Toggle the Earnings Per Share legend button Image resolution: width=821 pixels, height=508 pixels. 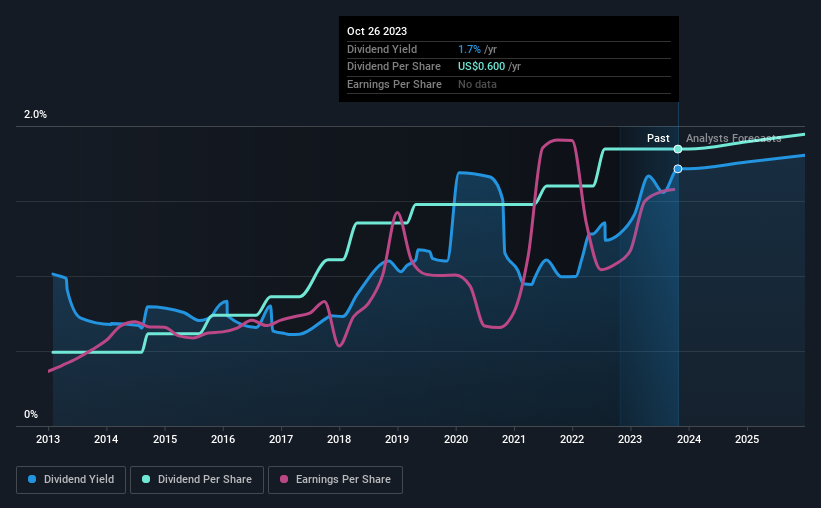335,480
